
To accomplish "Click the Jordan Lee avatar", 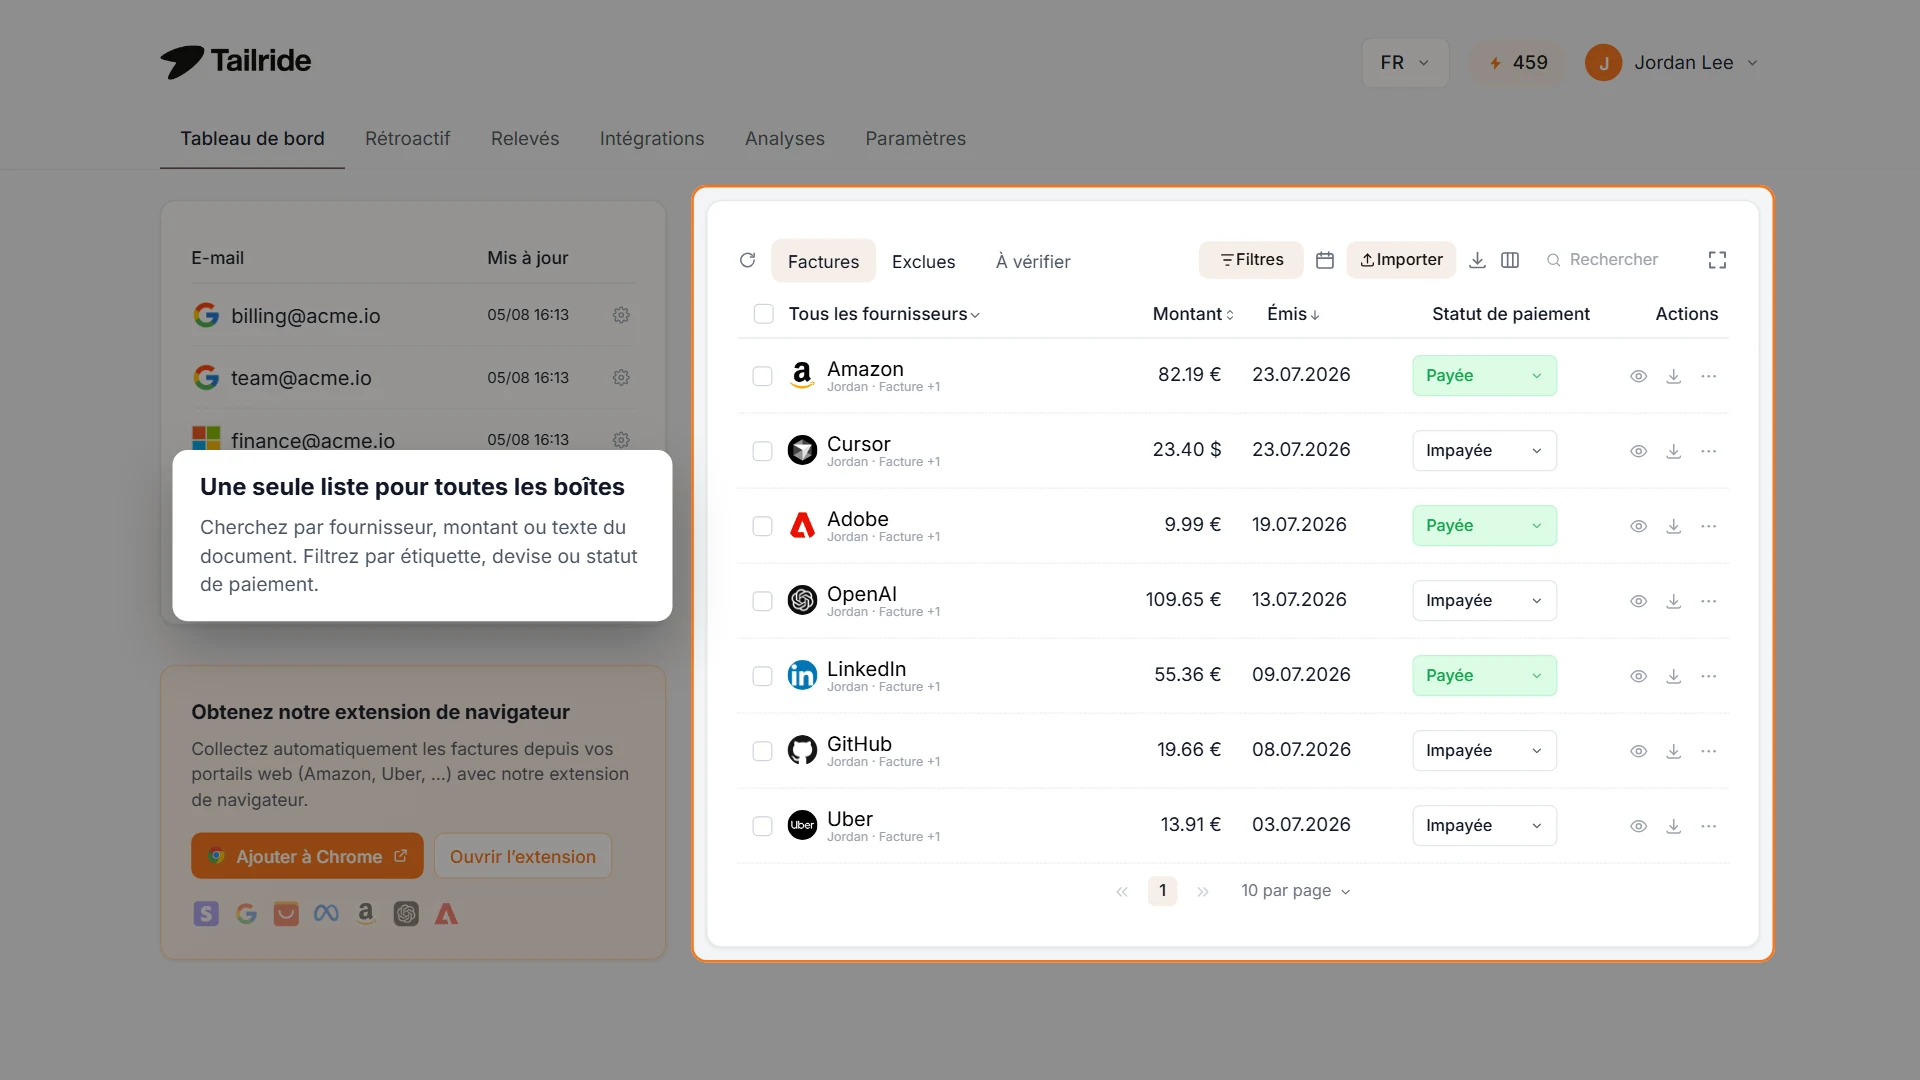I will point(1603,63).
